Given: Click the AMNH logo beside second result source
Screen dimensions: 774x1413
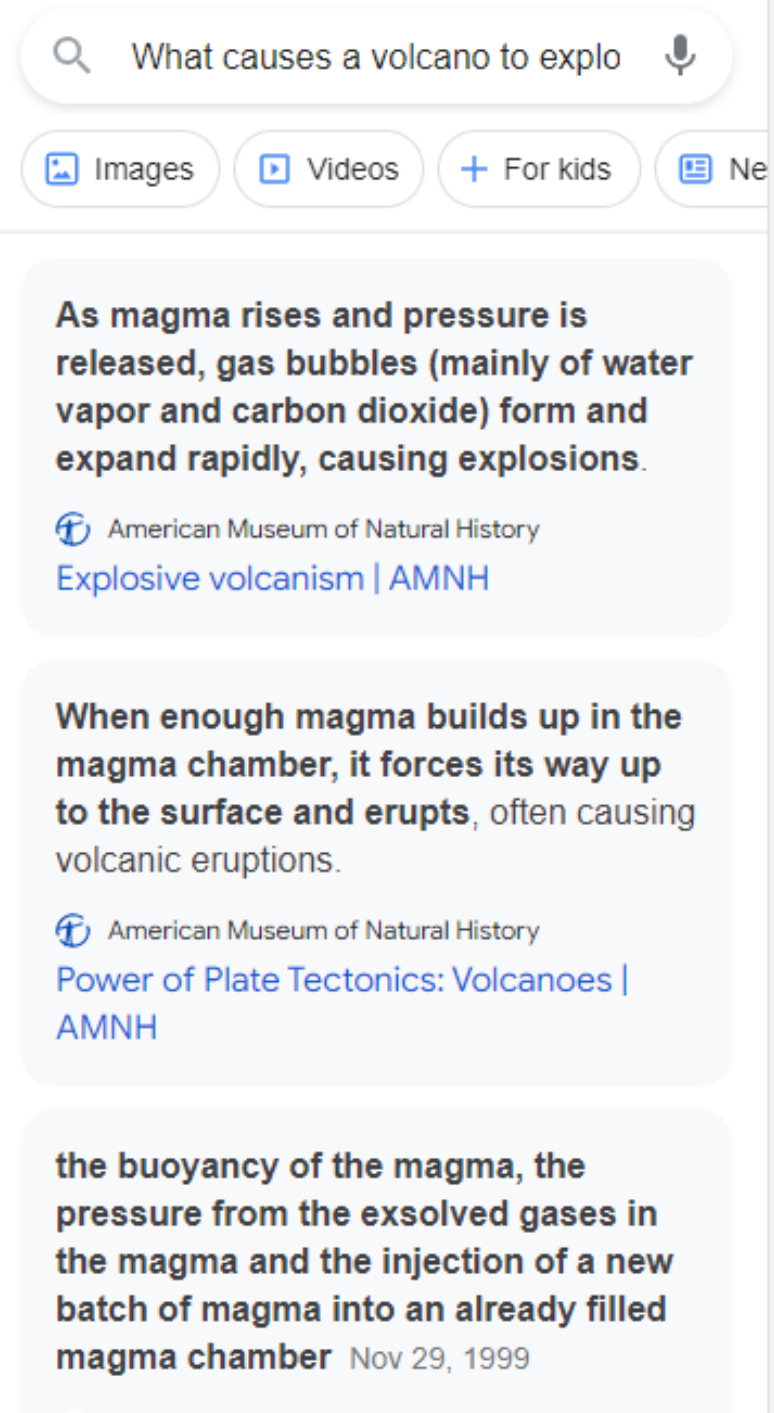Looking at the screenshot, I should [x=72, y=930].
